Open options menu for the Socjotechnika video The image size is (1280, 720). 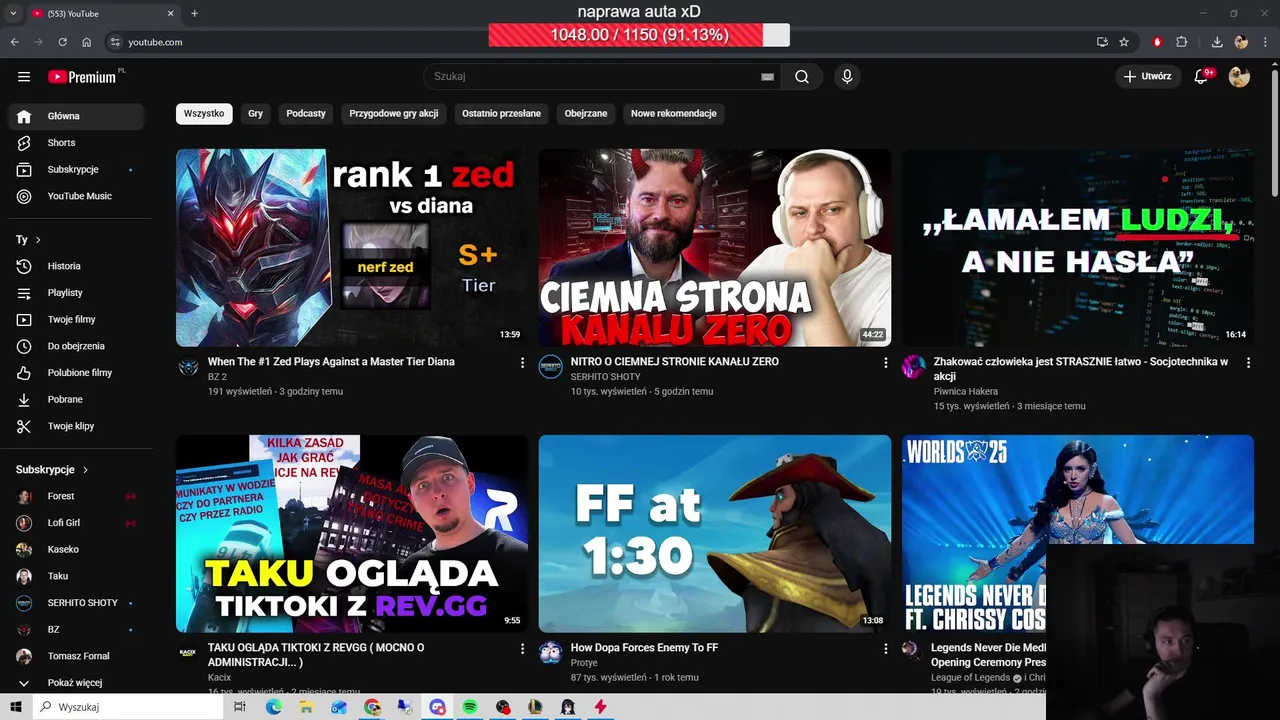click(1248, 363)
